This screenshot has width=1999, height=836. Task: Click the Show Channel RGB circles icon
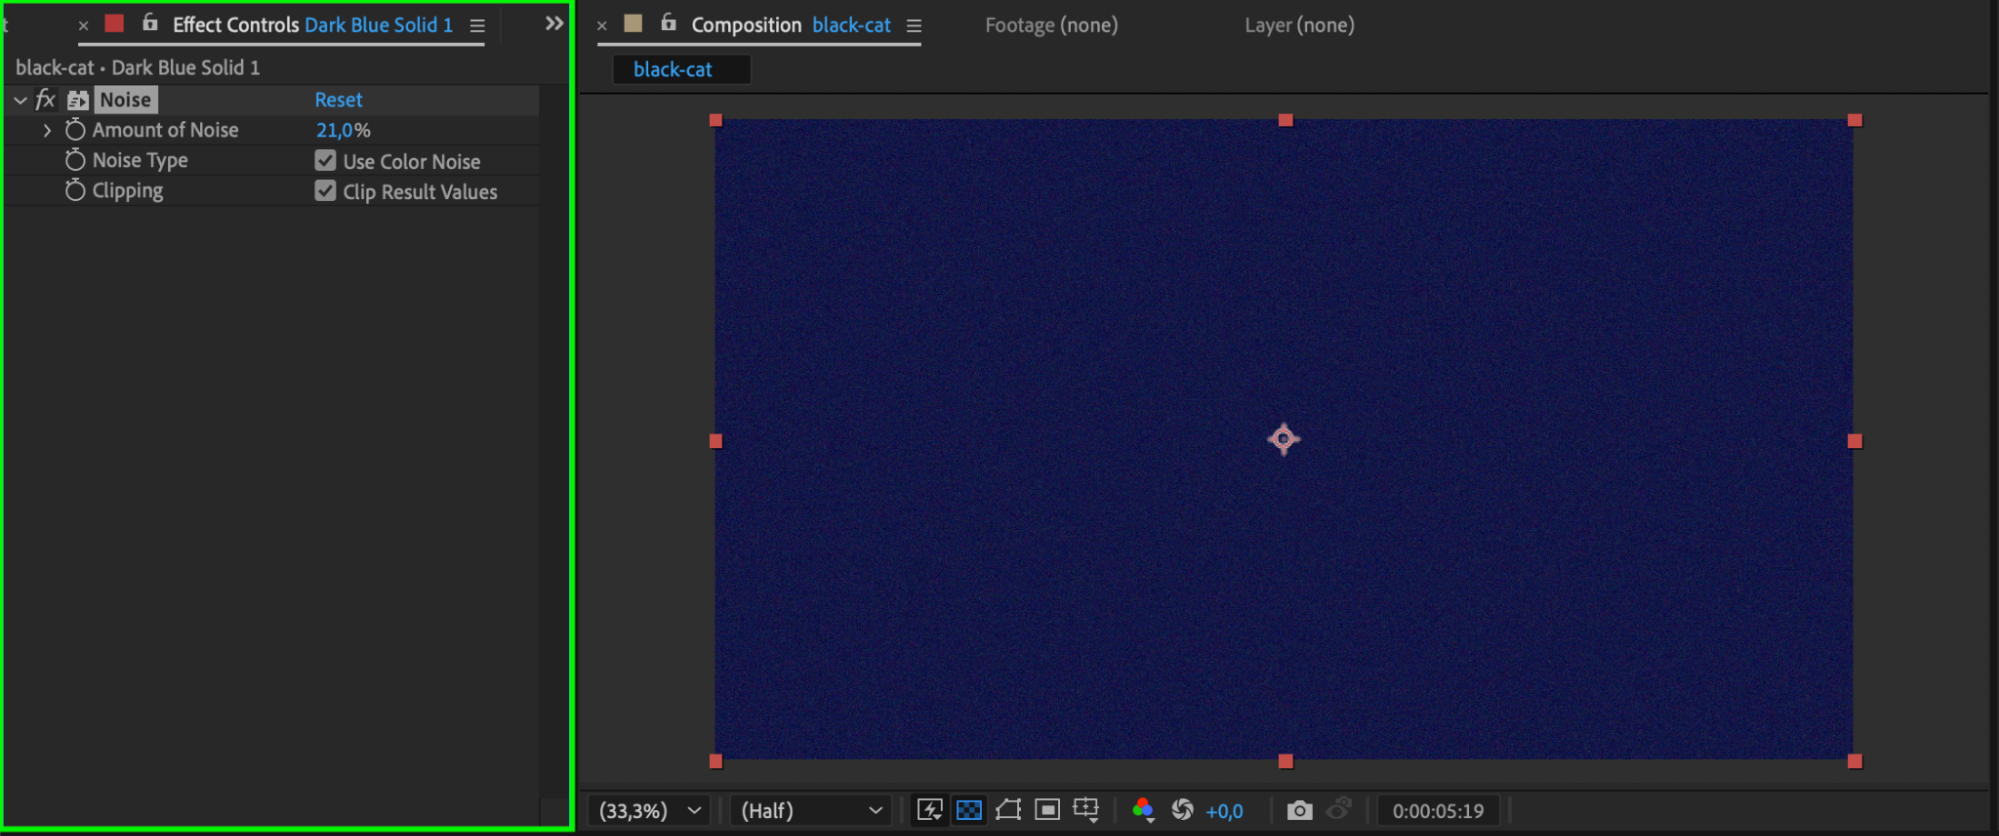click(x=1143, y=810)
